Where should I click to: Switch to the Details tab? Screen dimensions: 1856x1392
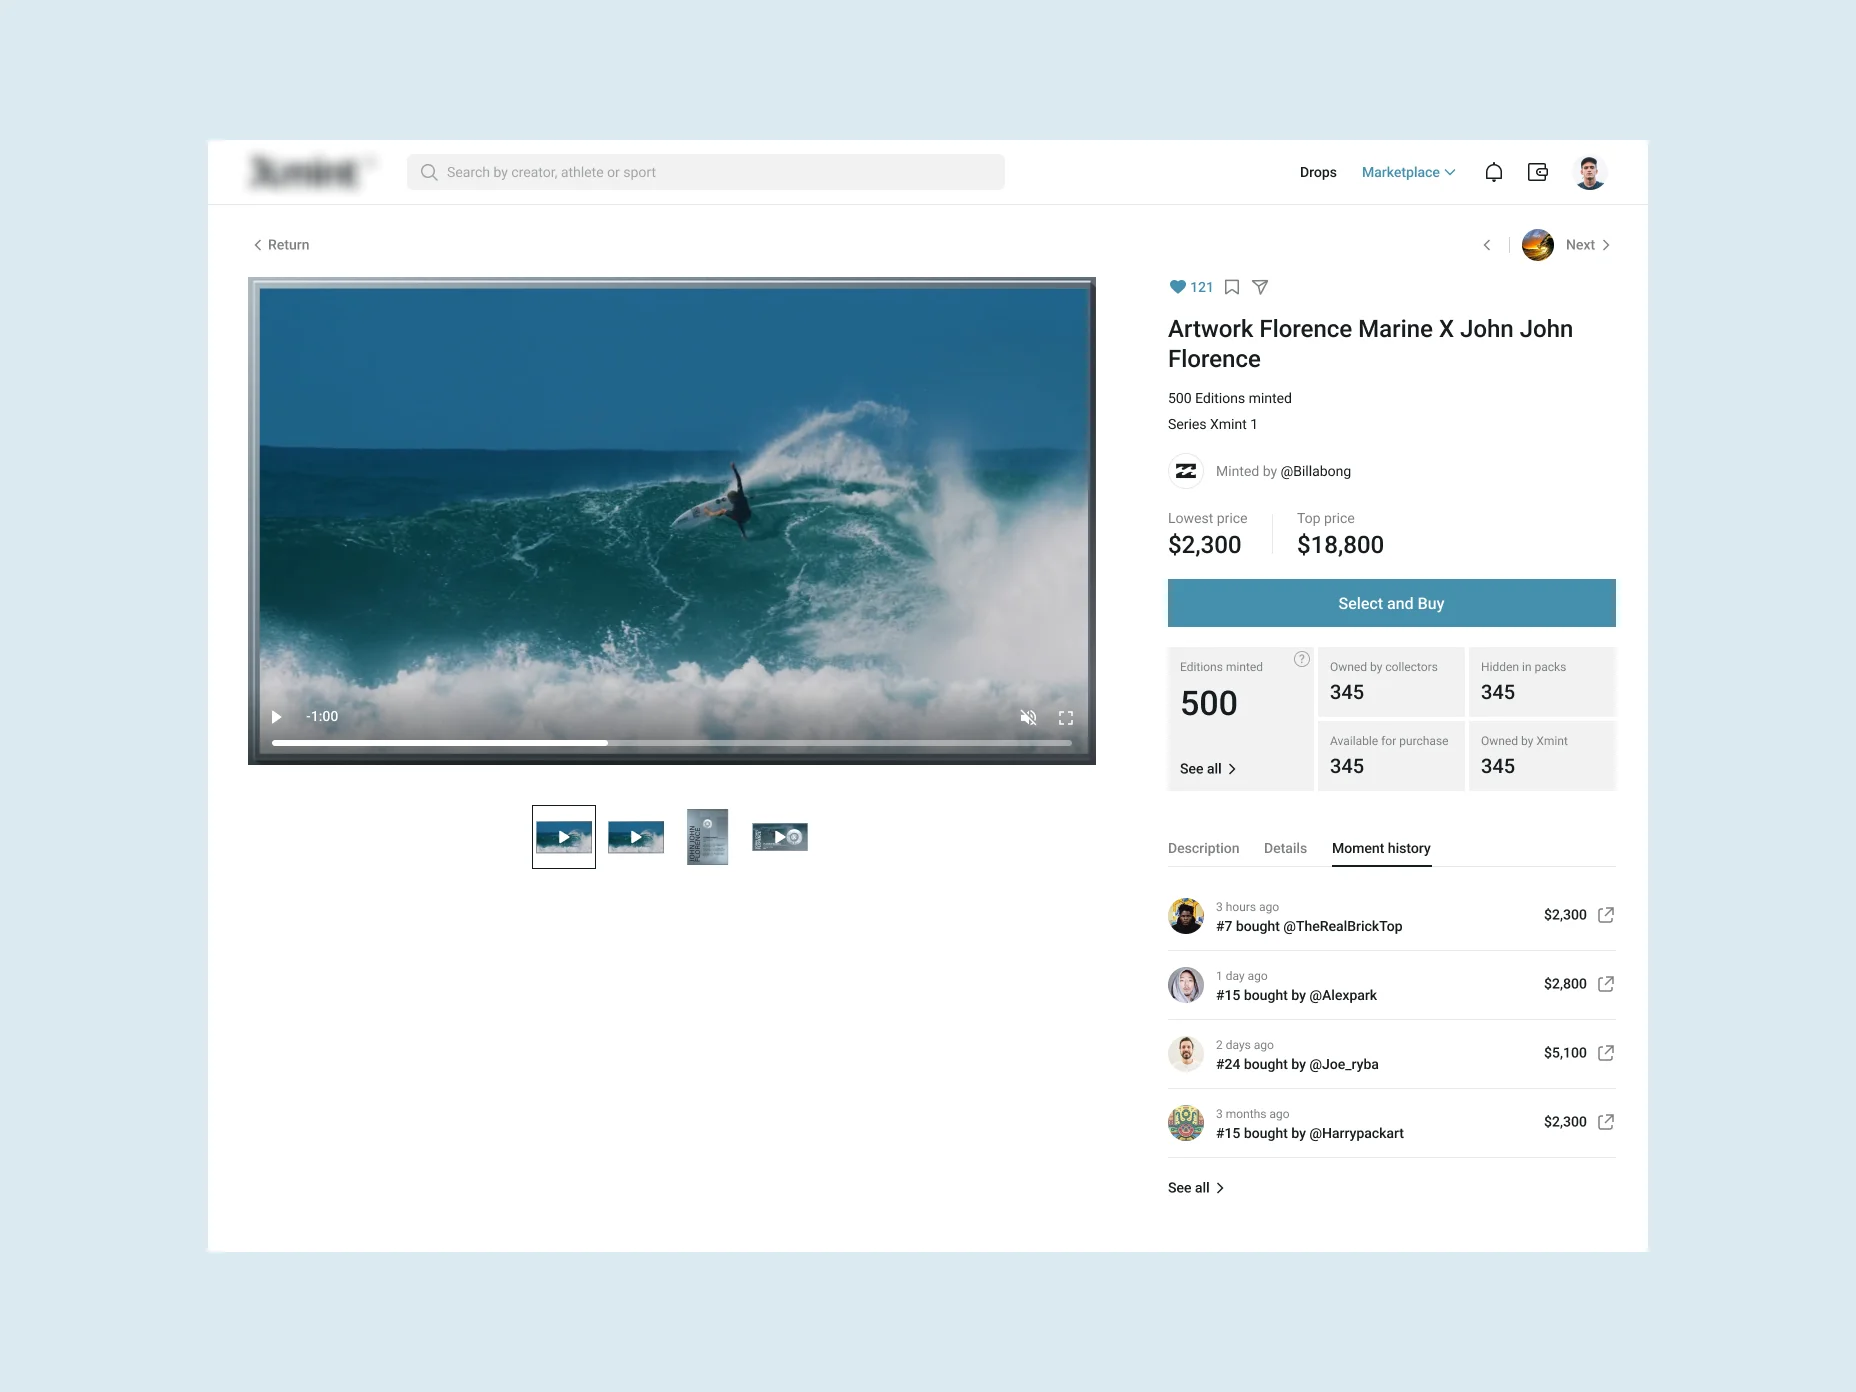click(x=1285, y=848)
